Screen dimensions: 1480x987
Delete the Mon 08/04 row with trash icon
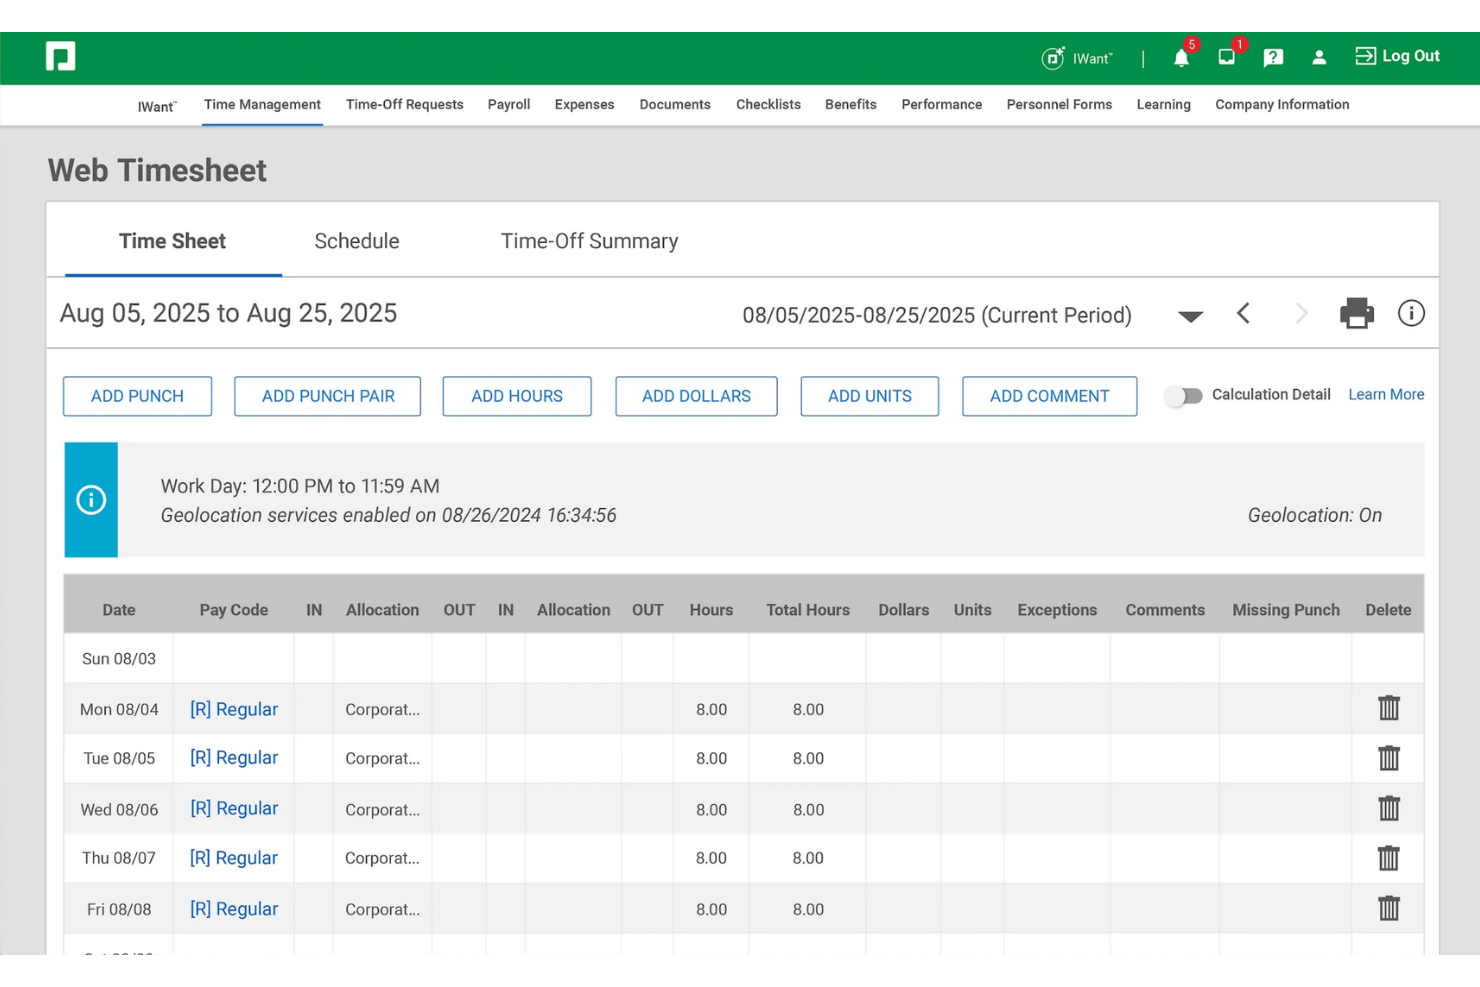1389,708
